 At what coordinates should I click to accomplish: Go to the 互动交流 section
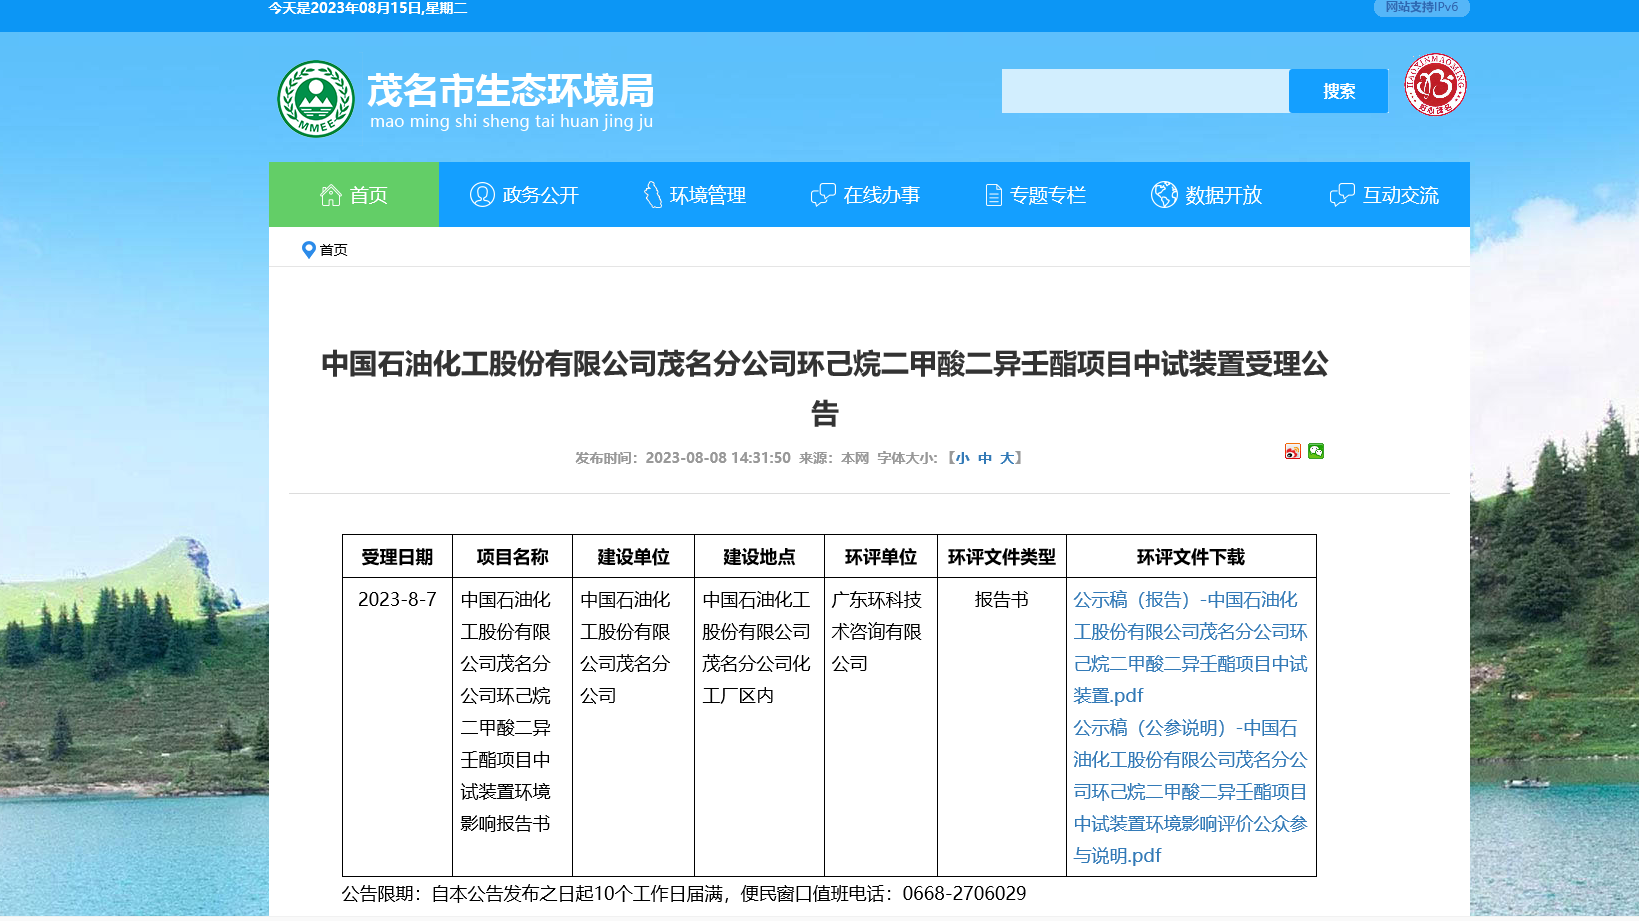click(1399, 195)
